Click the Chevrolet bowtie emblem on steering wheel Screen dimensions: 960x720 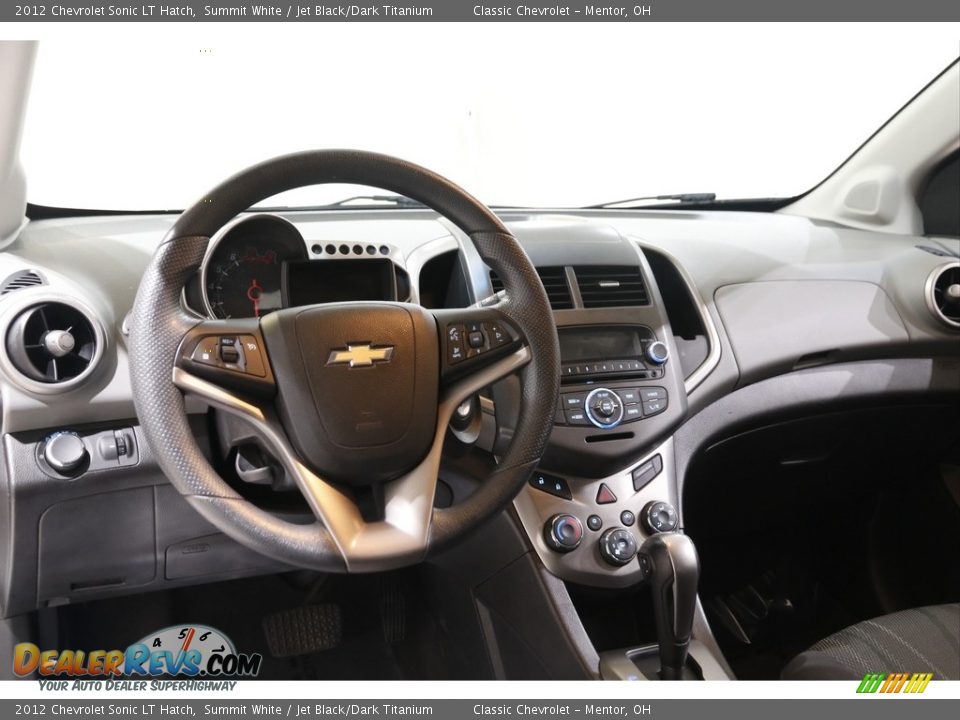pos(360,354)
